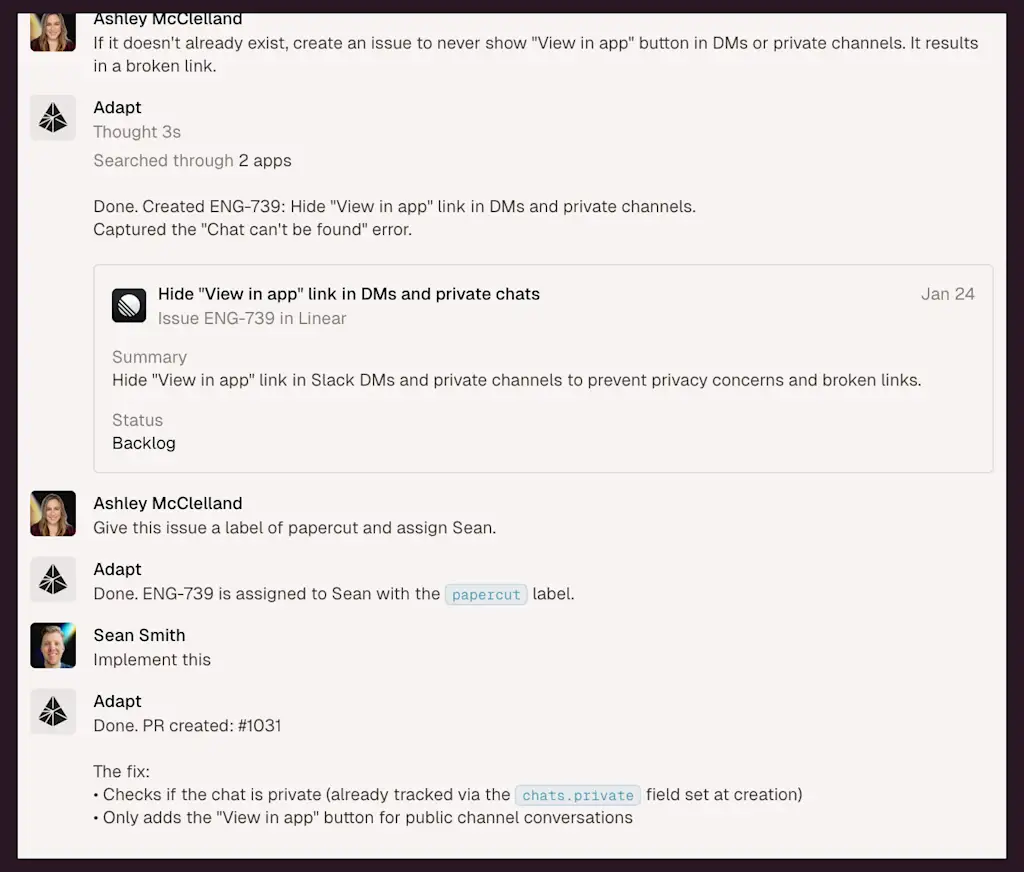
Task: Click Ashley McClelland's name above the papercut request
Action: pos(167,503)
